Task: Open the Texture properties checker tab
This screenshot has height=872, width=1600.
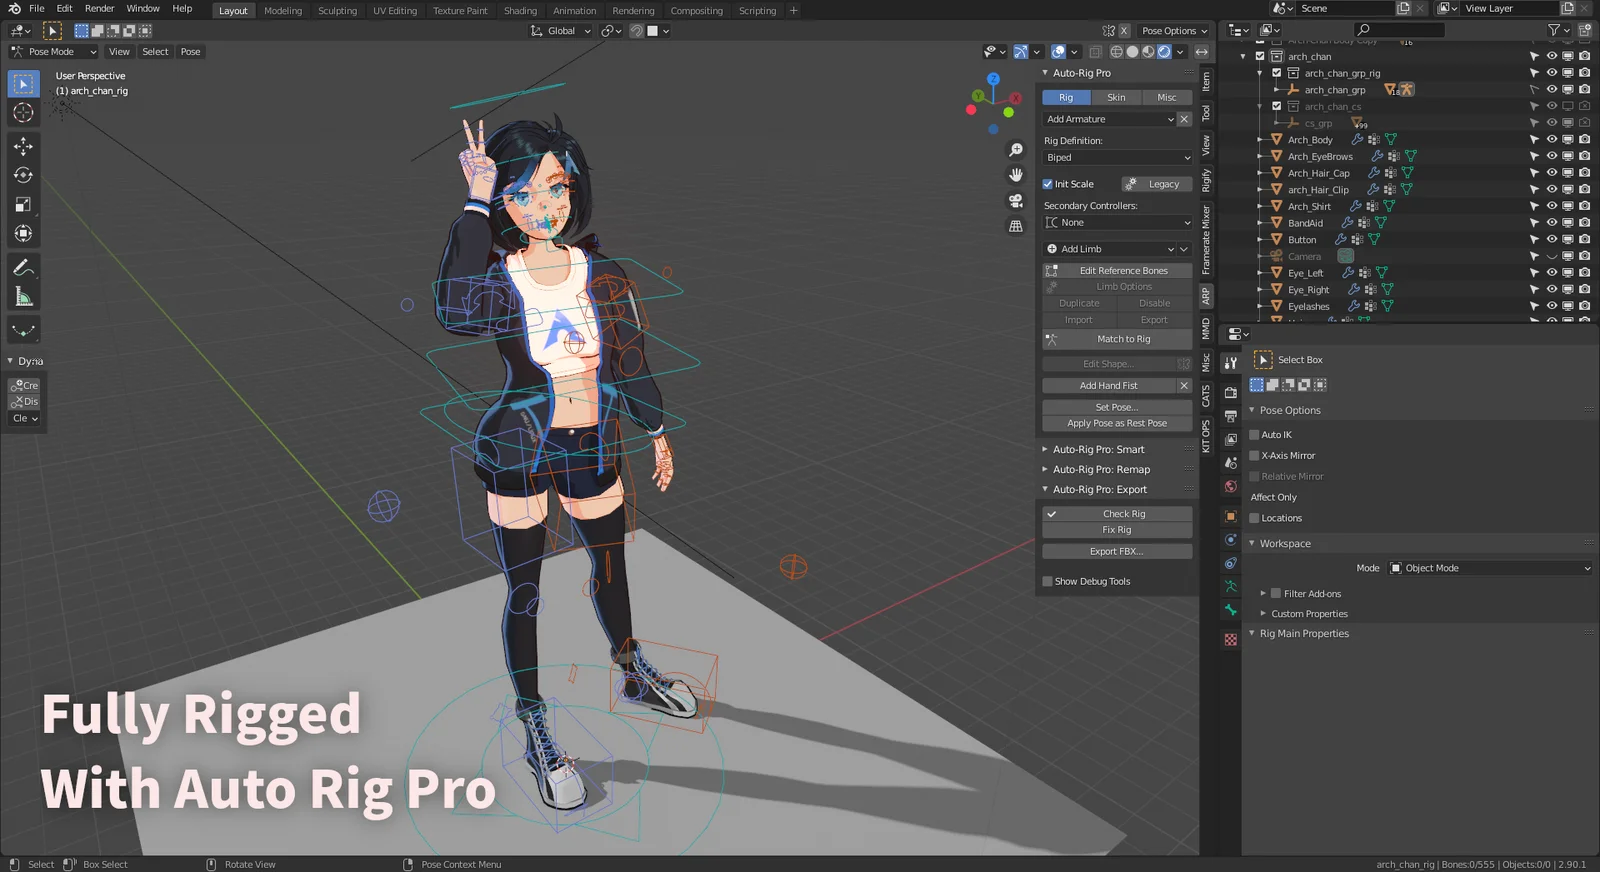Action: [x=1231, y=640]
